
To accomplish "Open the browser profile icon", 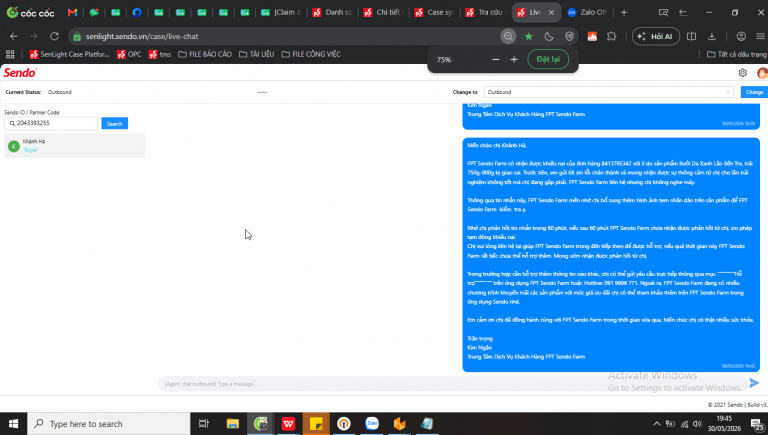I will click(x=741, y=36).
